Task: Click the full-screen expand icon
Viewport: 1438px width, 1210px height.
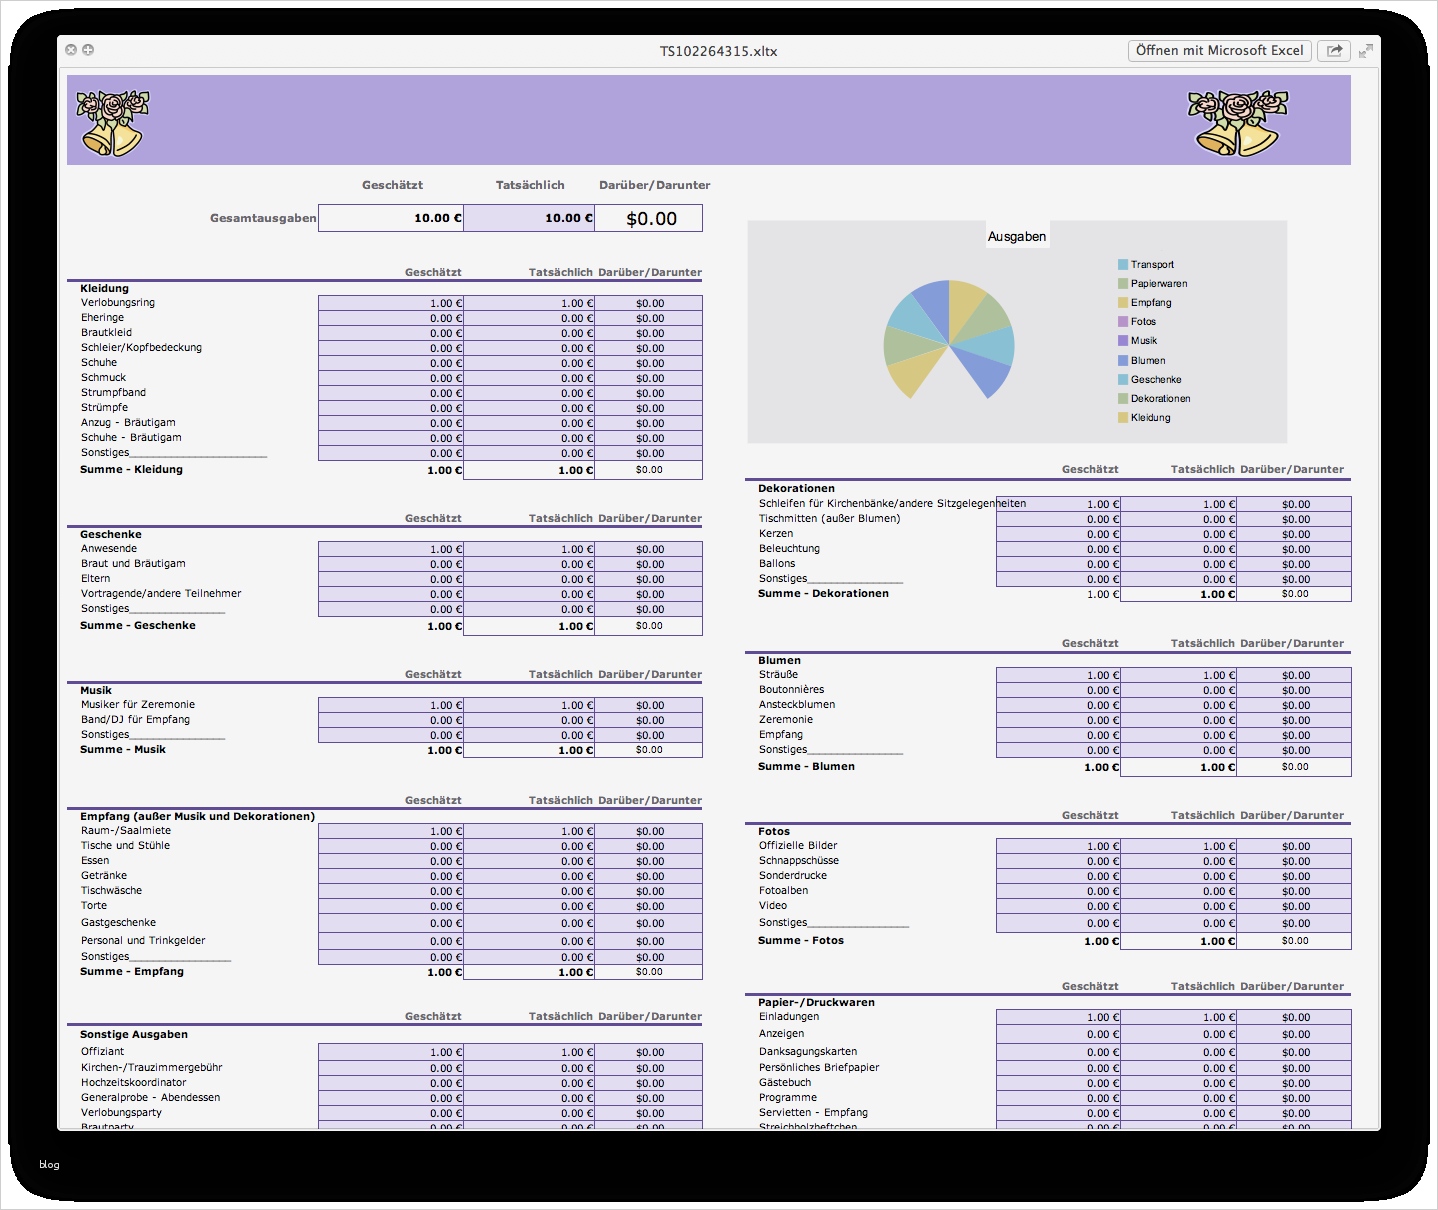Action: coord(1366,50)
